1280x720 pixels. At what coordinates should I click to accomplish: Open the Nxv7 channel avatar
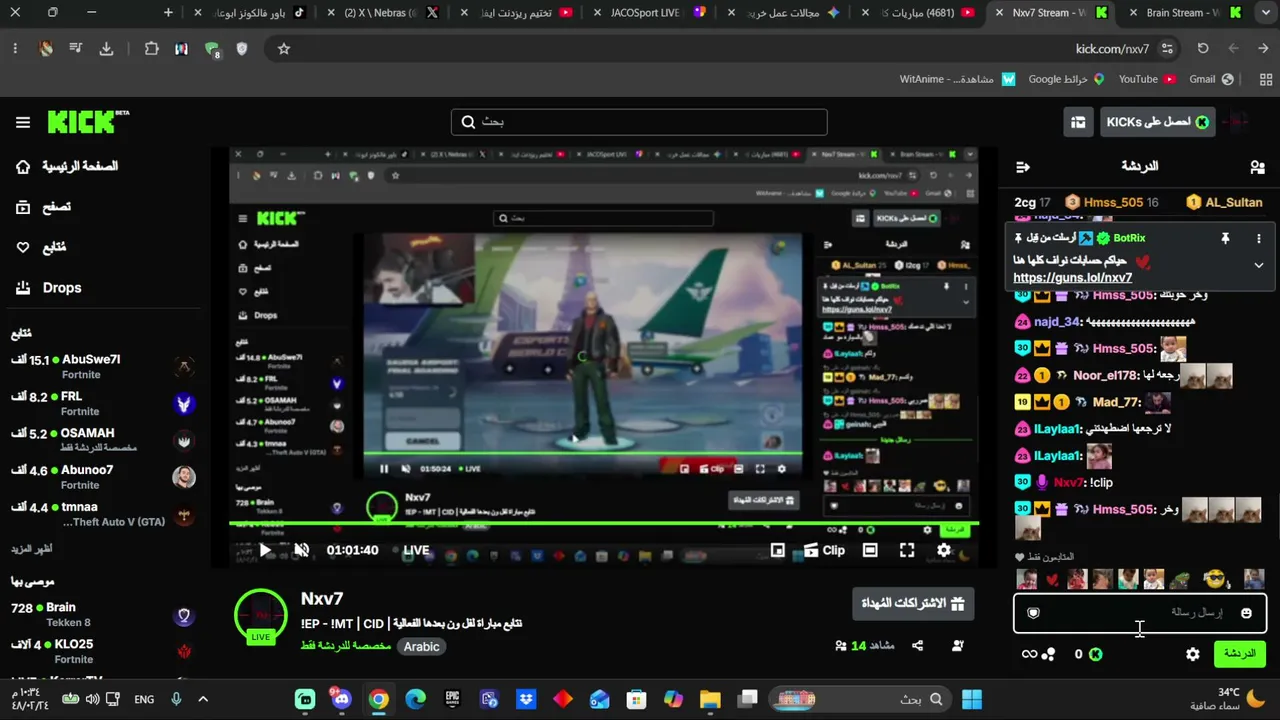pos(261,615)
